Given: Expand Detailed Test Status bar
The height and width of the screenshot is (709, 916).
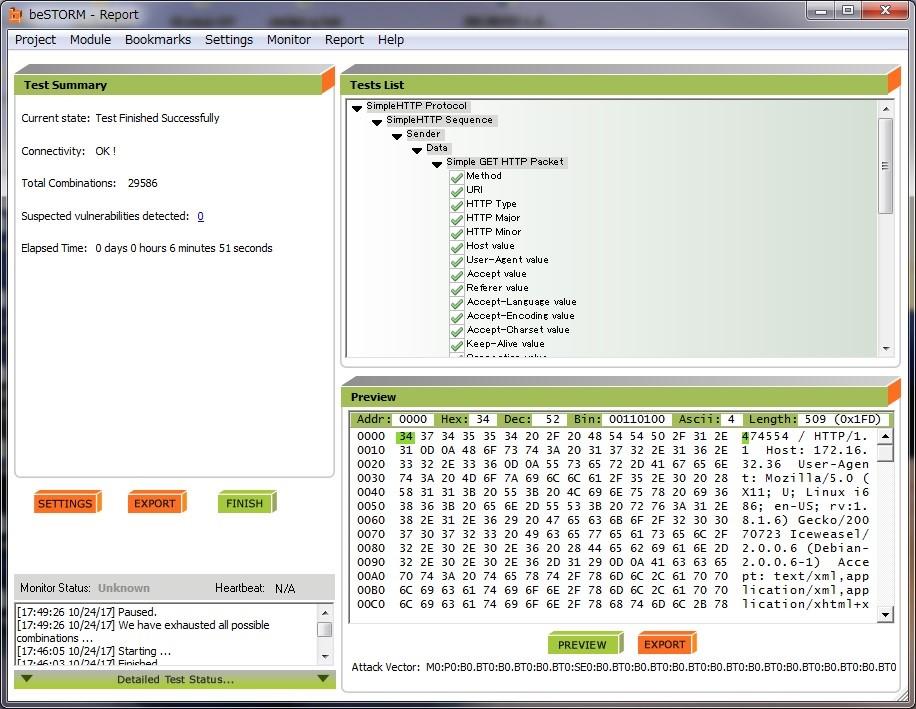Looking at the screenshot, I should pos(175,679).
